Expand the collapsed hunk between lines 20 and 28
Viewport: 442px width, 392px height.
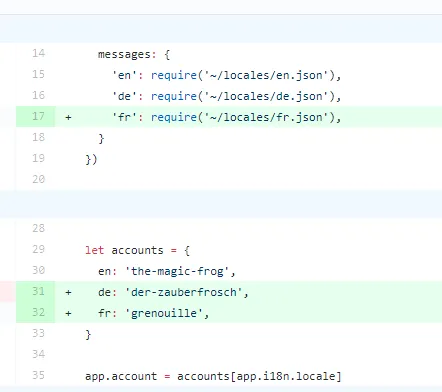click(221, 204)
